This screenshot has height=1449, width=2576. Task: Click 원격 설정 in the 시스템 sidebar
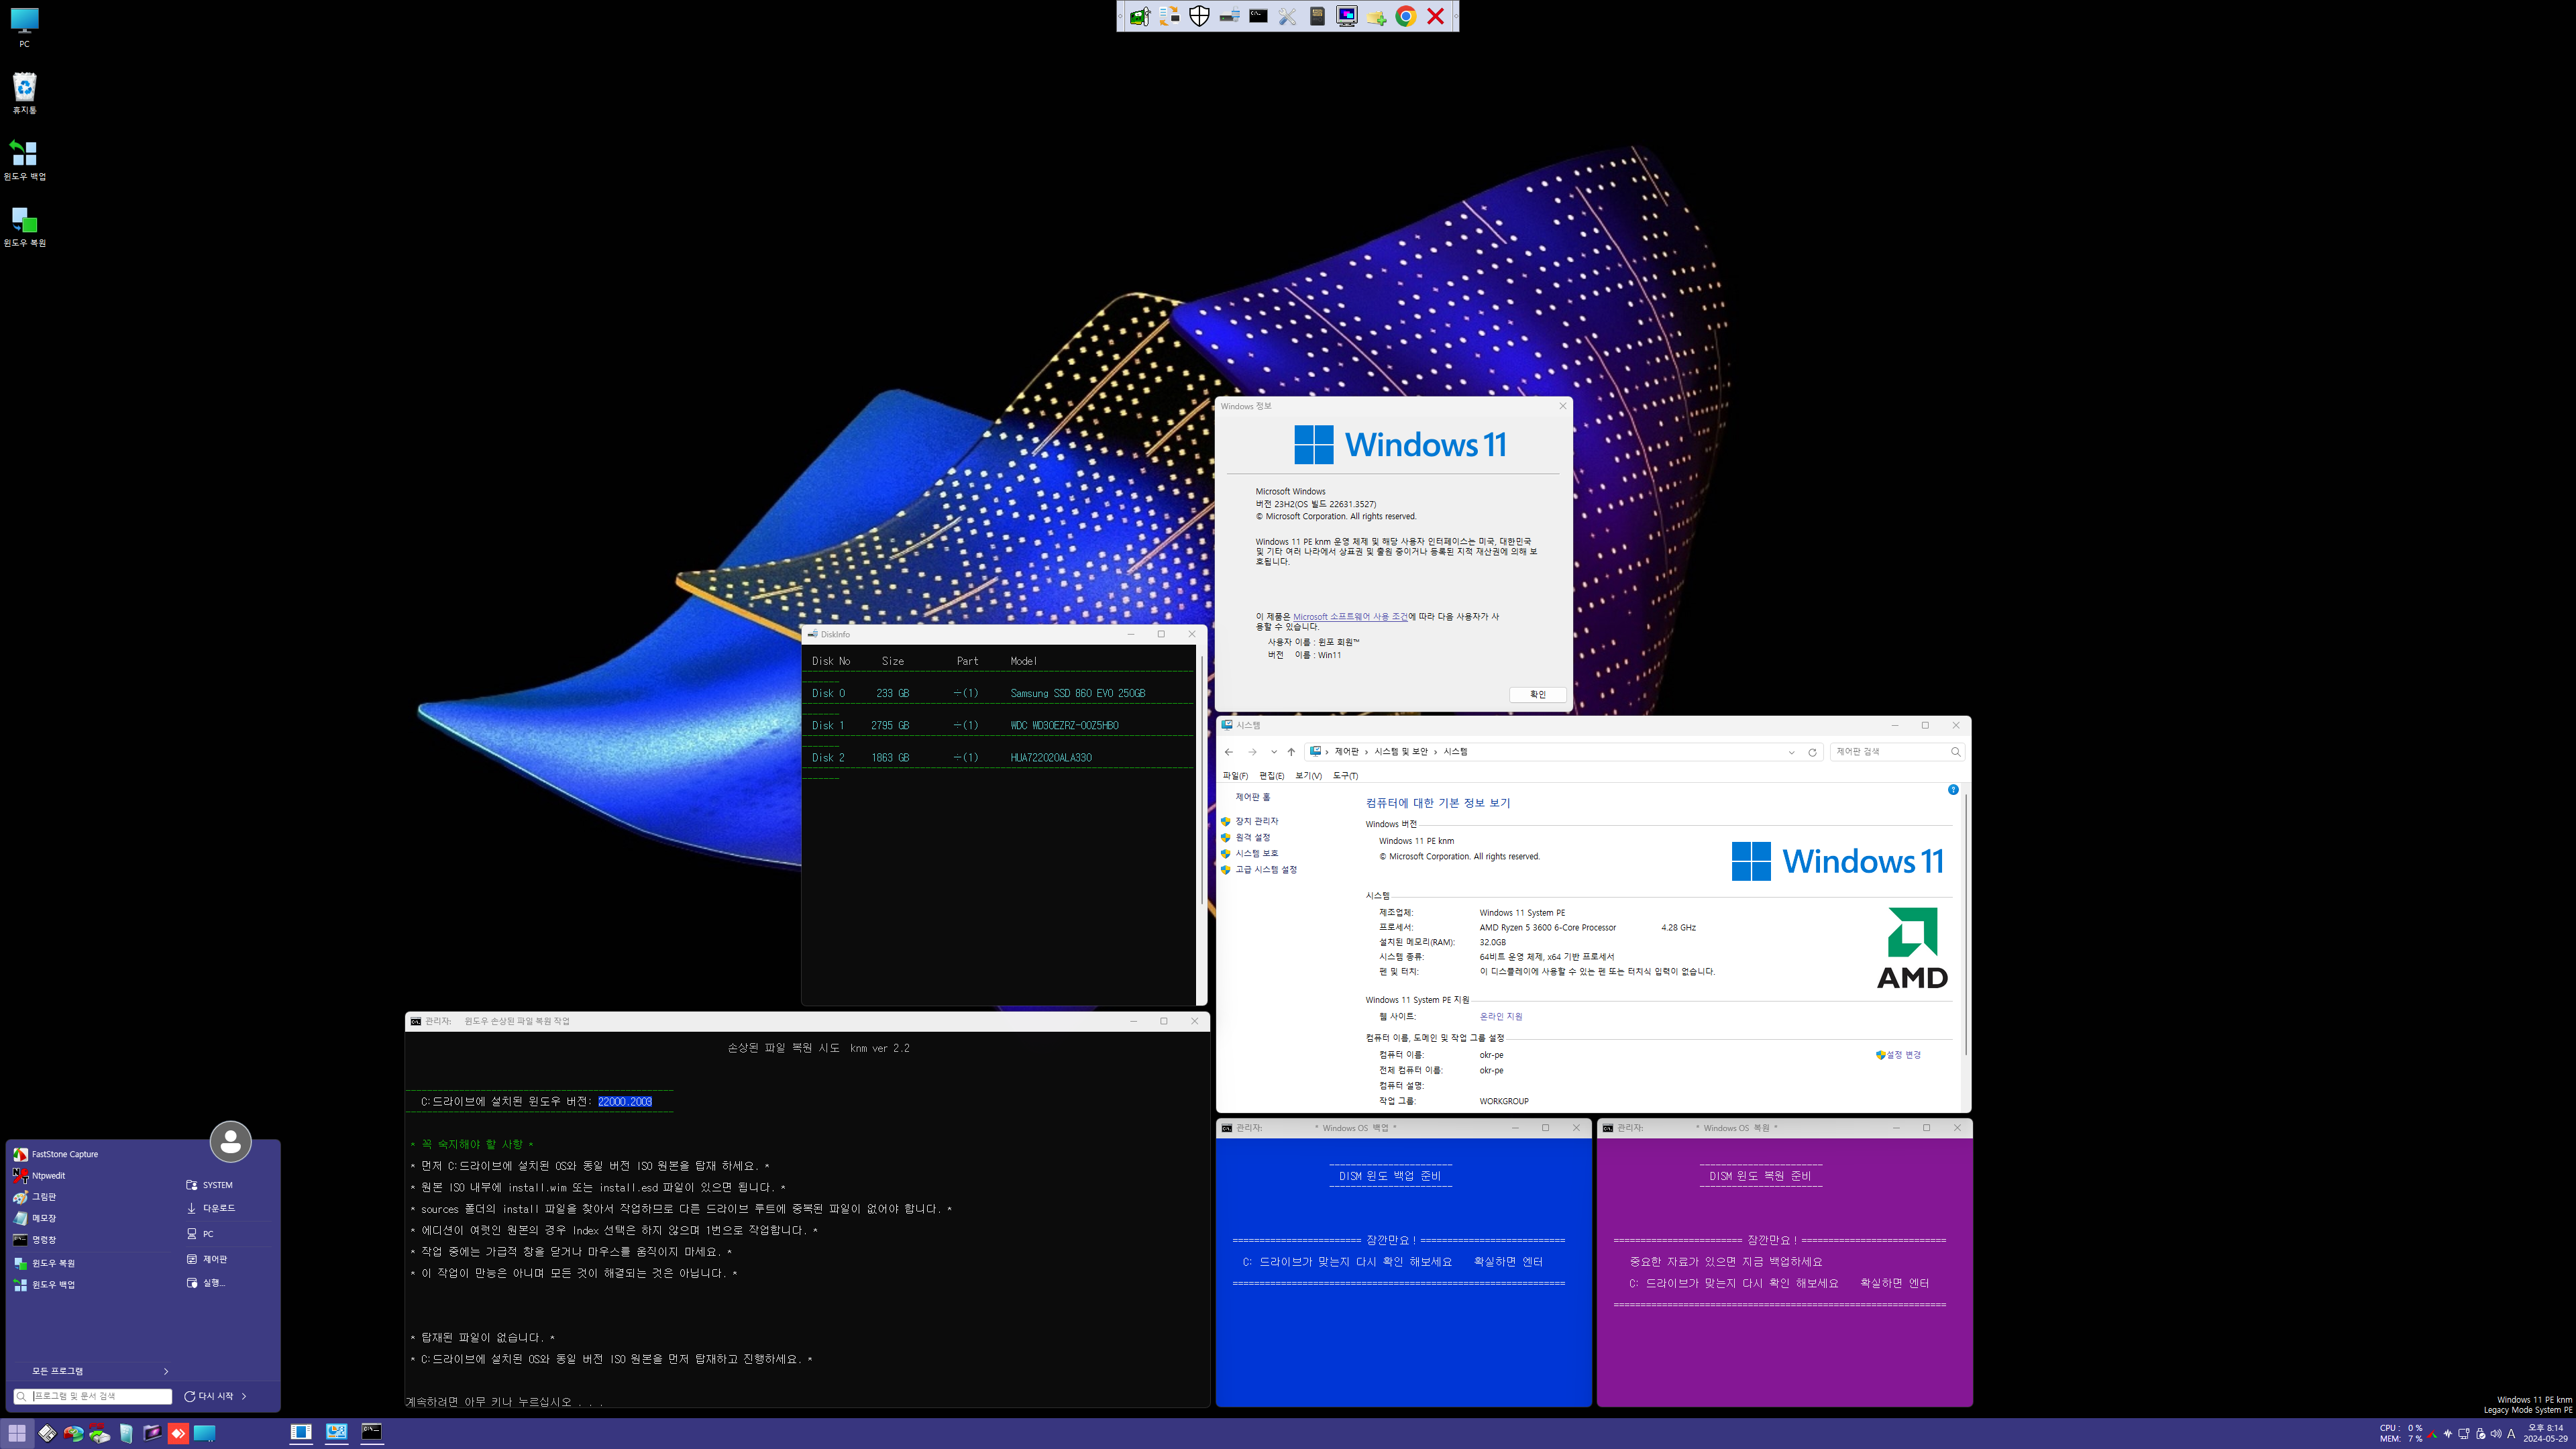tap(1252, 837)
